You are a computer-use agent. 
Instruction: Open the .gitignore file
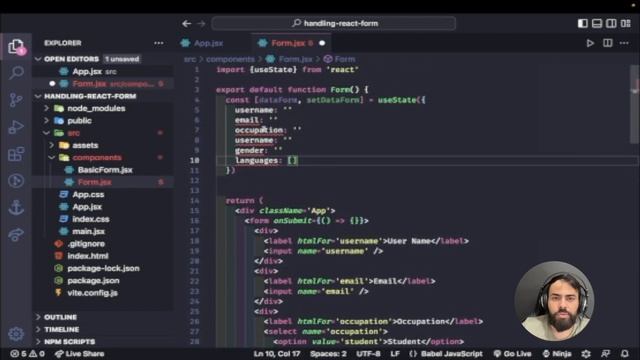click(x=86, y=244)
